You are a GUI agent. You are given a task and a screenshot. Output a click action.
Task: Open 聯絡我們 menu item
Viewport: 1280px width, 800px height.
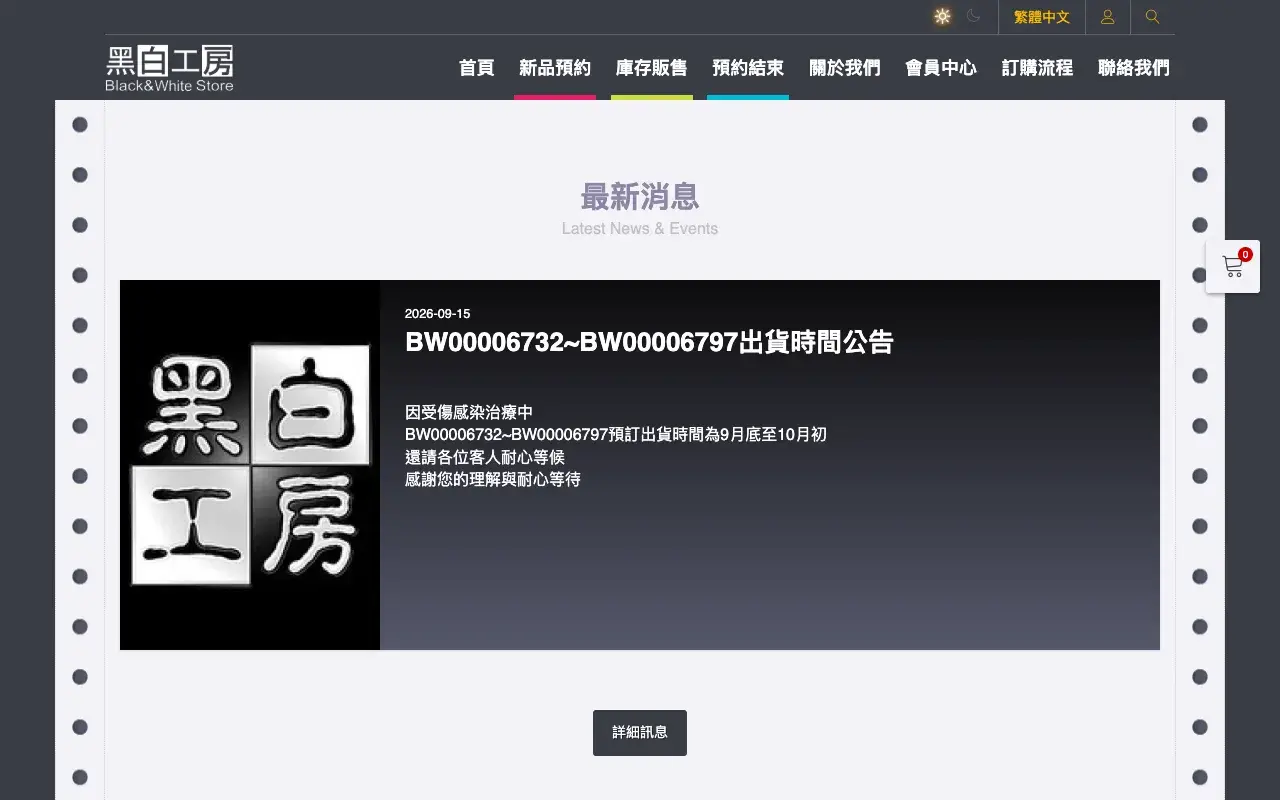(x=1134, y=68)
